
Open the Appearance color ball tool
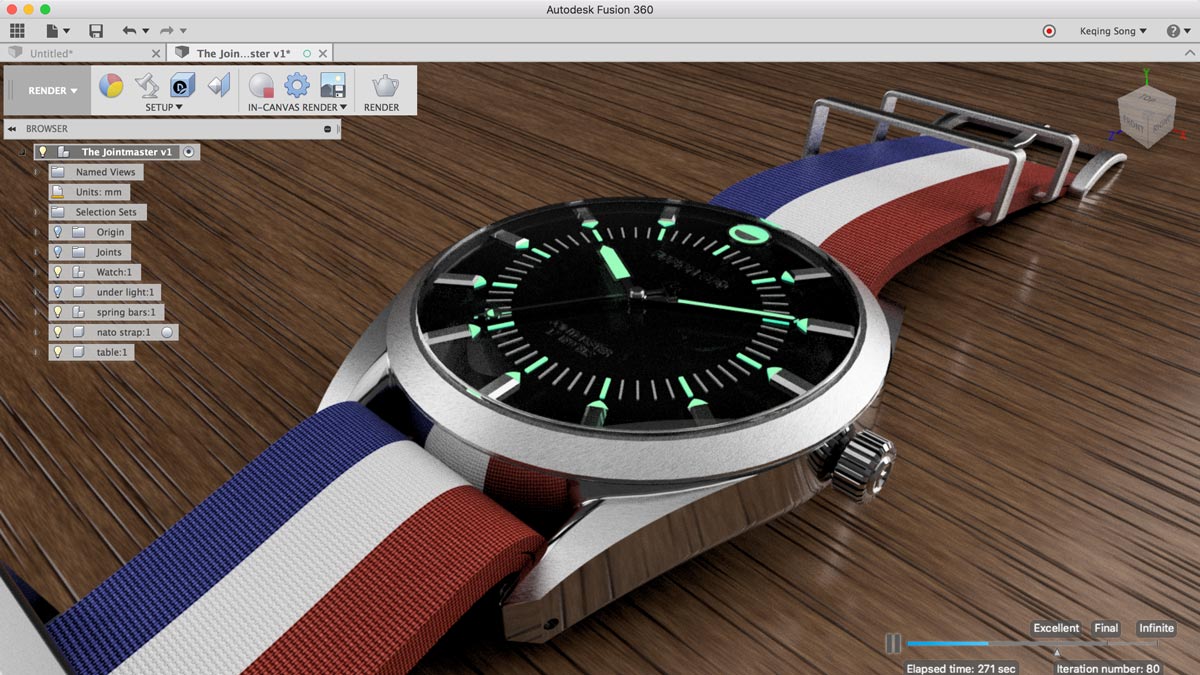click(x=111, y=86)
